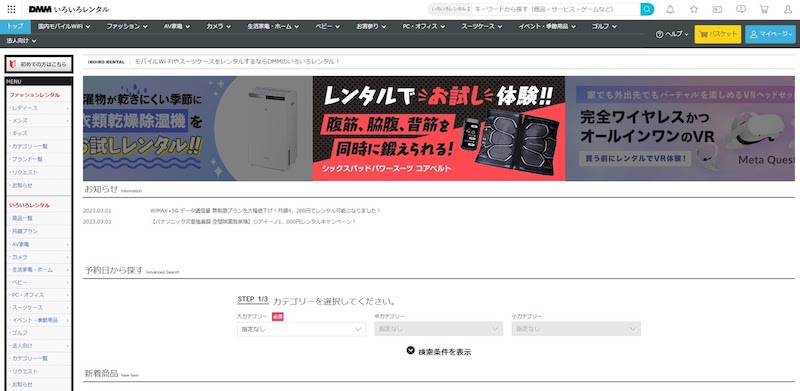The image size is (800, 391).
Task: Open the シックスパッド コアベルト banner
Action: tap(439, 129)
